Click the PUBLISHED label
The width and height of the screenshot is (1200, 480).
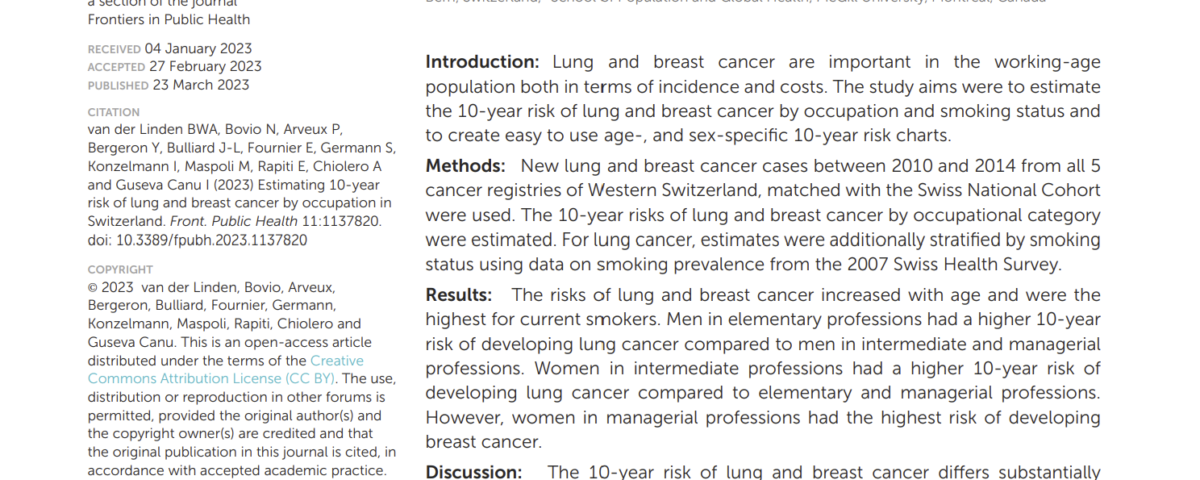(117, 85)
